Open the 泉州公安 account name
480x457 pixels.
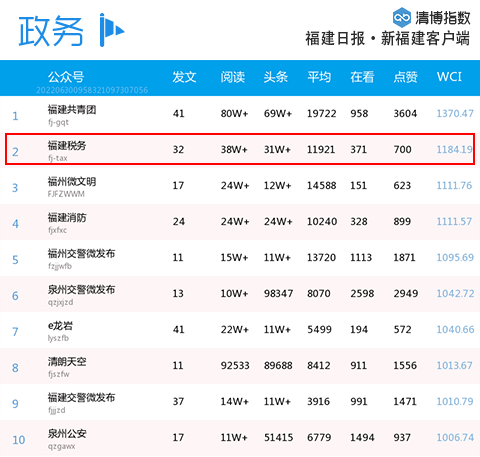click(x=67, y=433)
